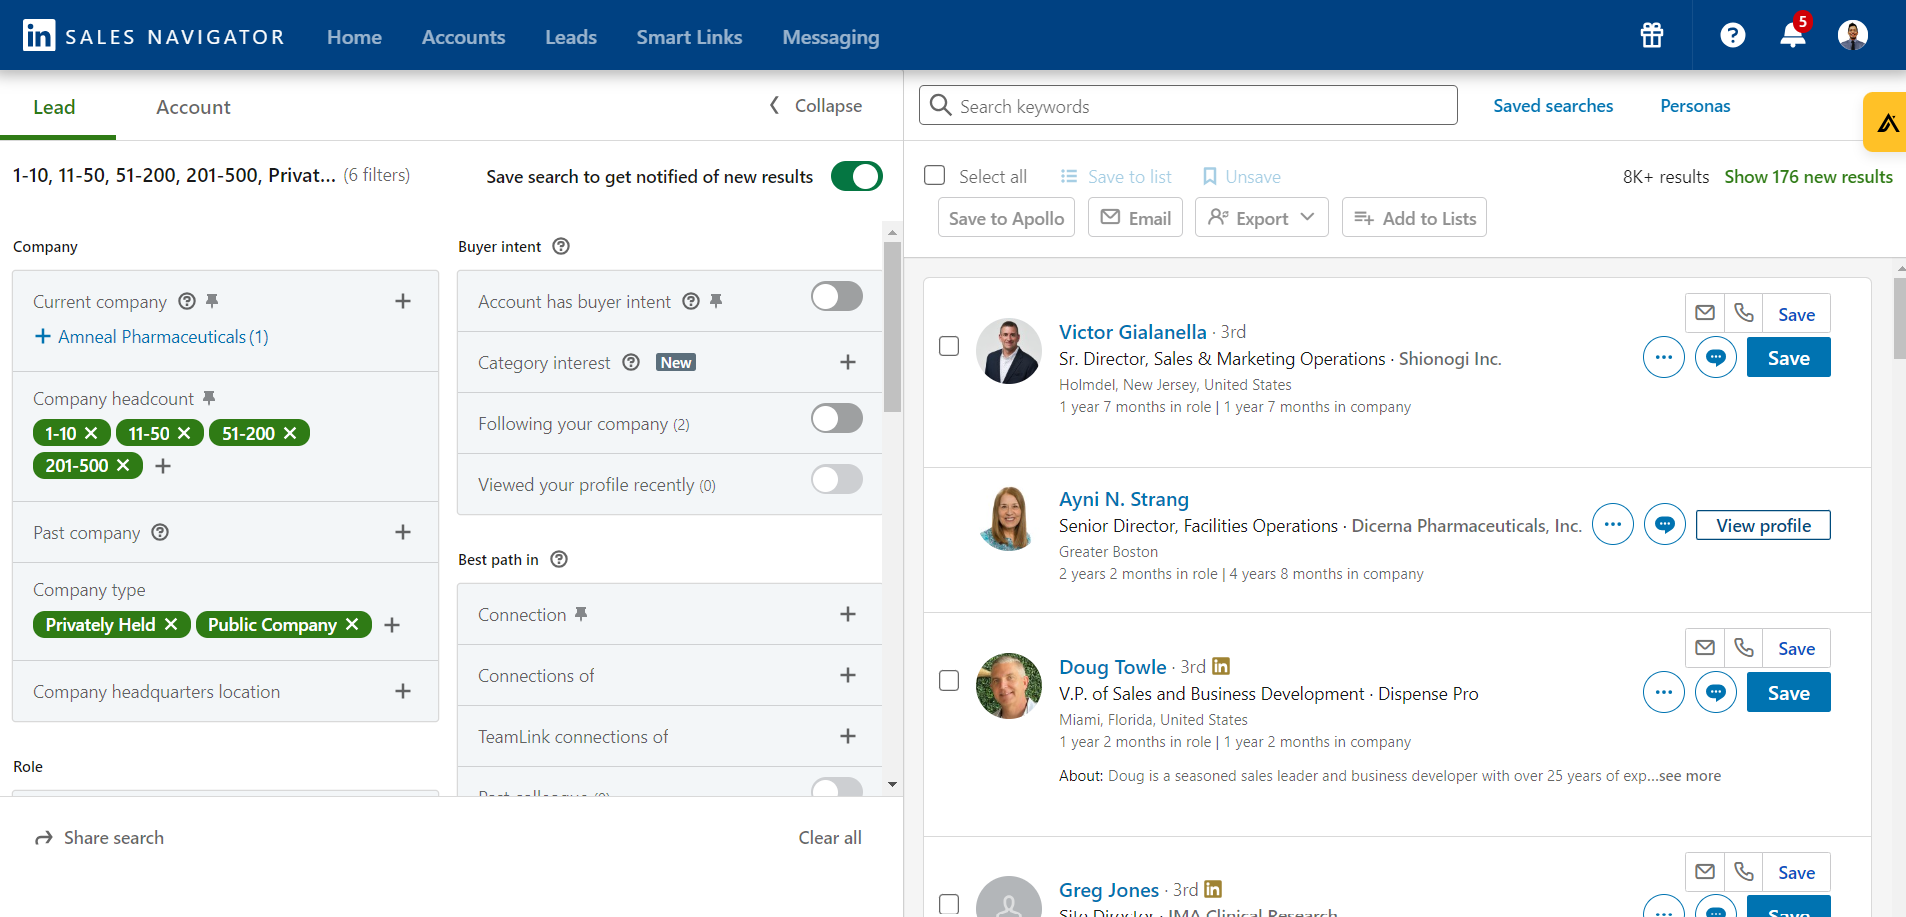Remove the 1-10 headcount chip
The width and height of the screenshot is (1906, 917).
pos(91,433)
